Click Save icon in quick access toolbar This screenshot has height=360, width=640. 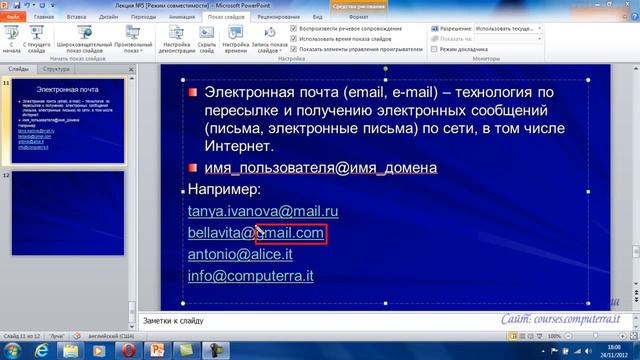click(17, 5)
